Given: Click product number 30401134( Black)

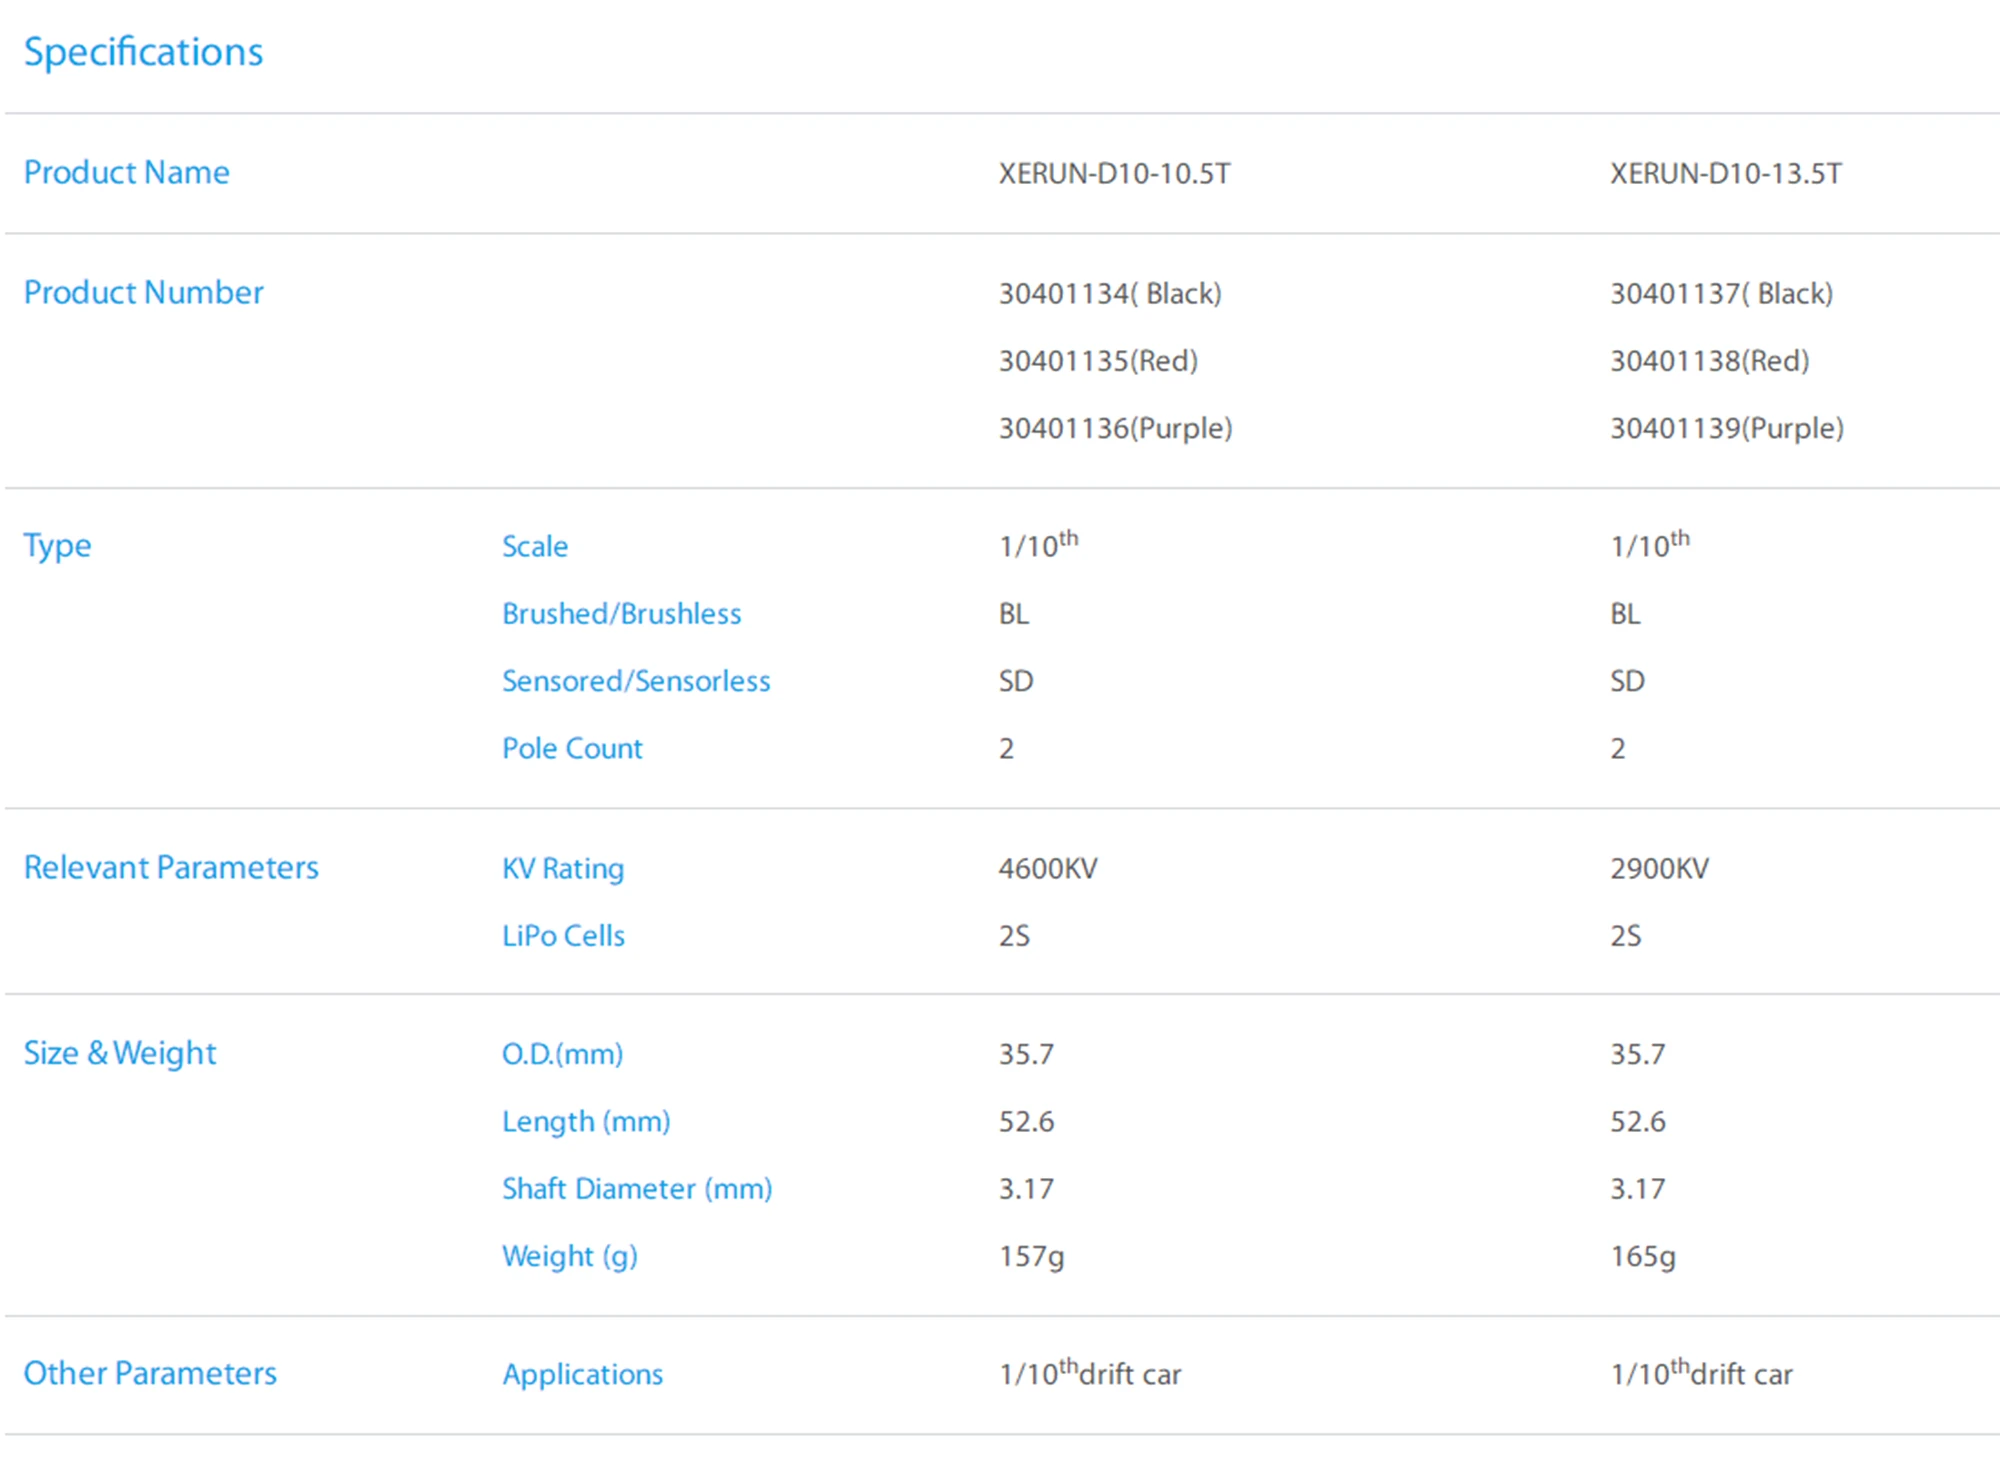Looking at the screenshot, I should coord(1110,293).
